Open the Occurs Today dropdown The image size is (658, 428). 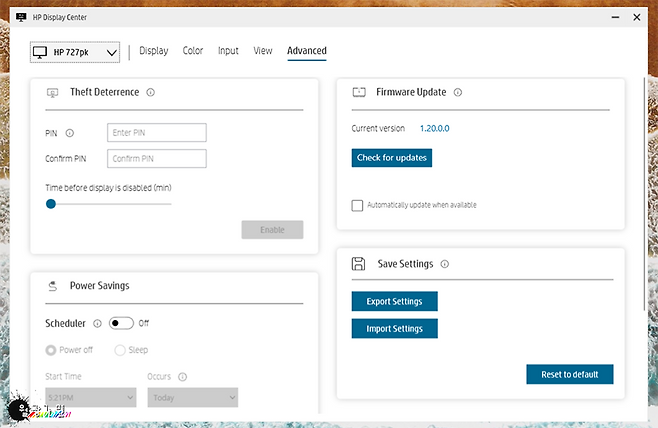click(192, 398)
